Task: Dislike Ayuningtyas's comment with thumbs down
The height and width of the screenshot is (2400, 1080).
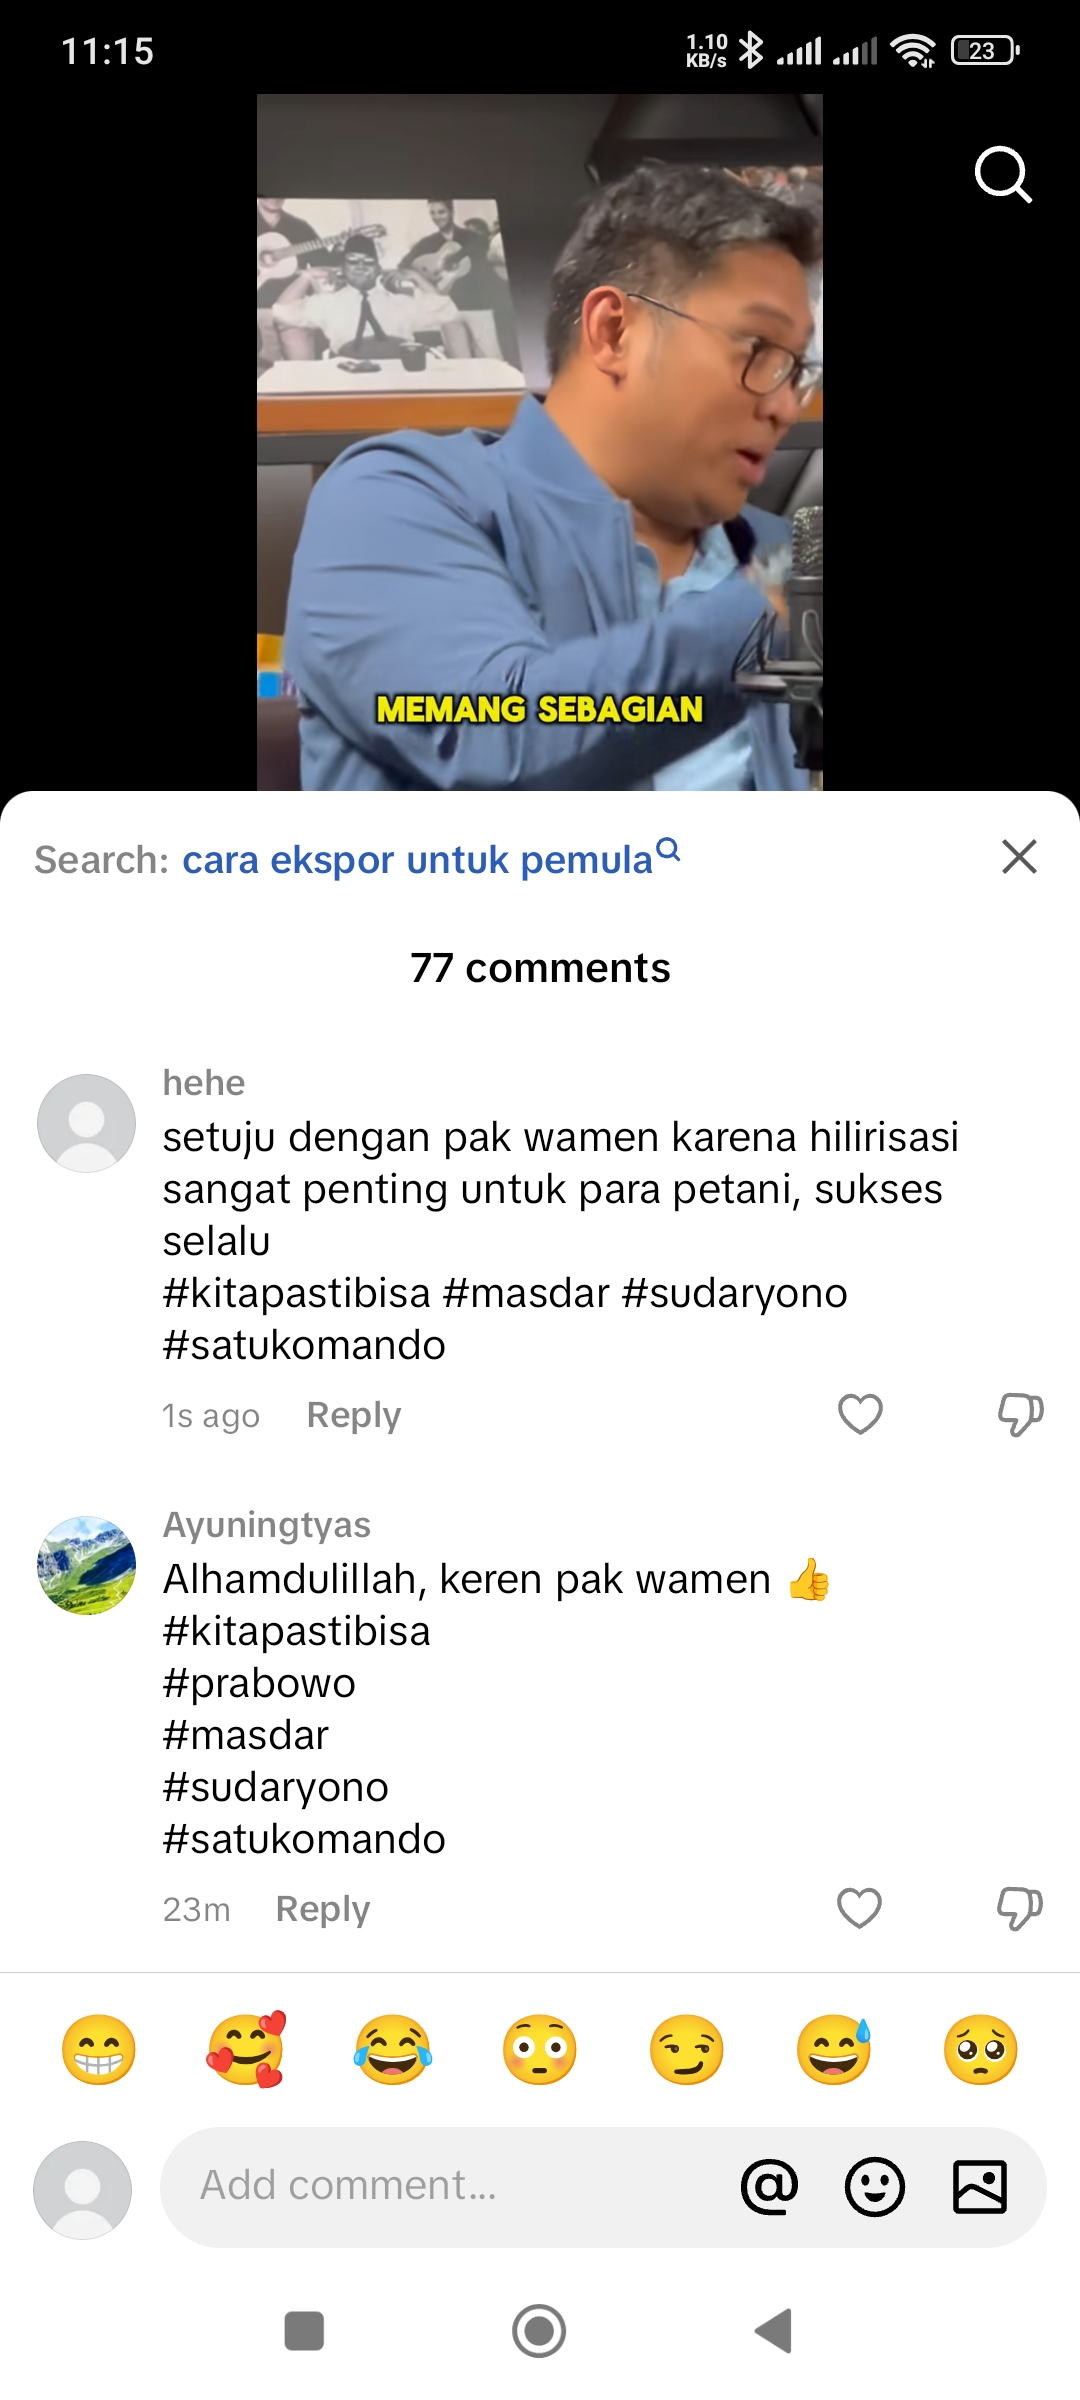Action: coord(1020,1908)
